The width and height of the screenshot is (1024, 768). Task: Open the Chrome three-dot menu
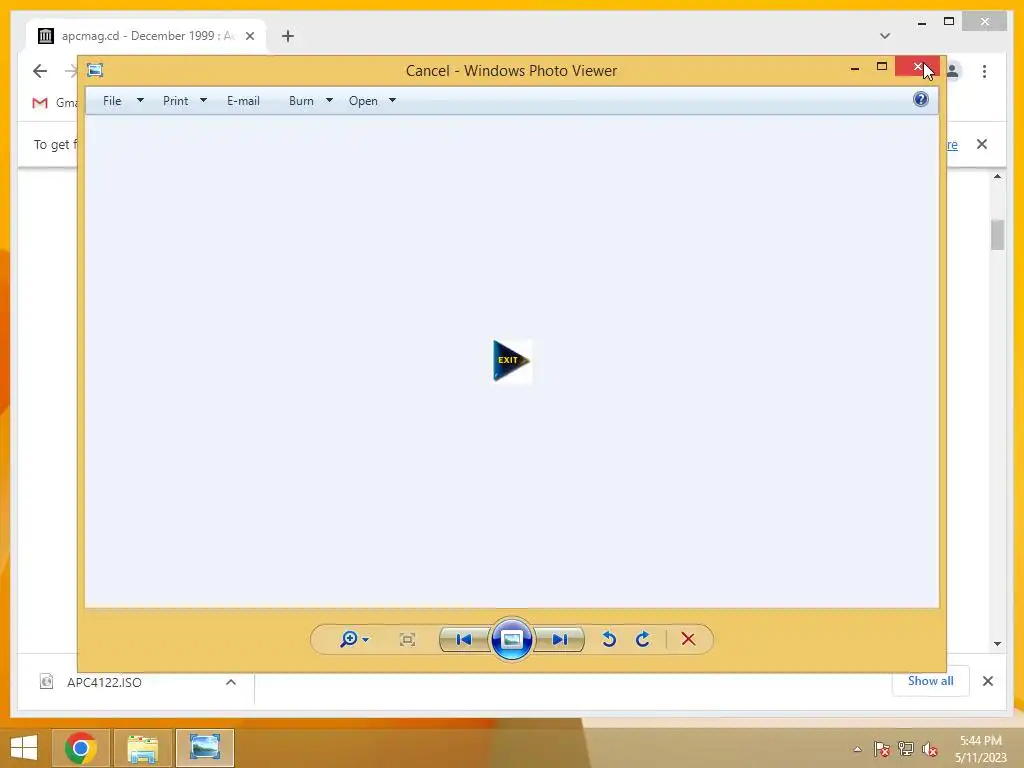[x=984, y=71]
